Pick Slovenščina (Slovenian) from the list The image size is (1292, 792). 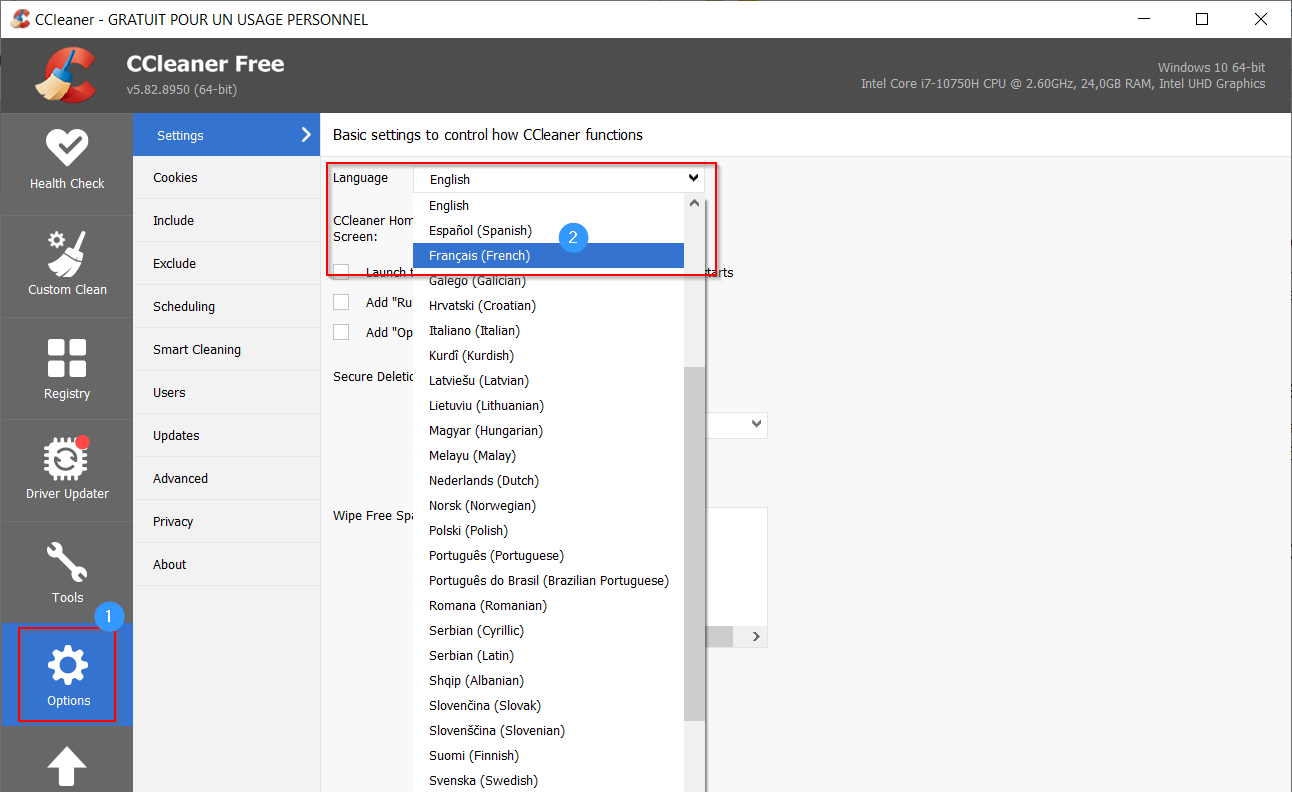click(x=549, y=731)
